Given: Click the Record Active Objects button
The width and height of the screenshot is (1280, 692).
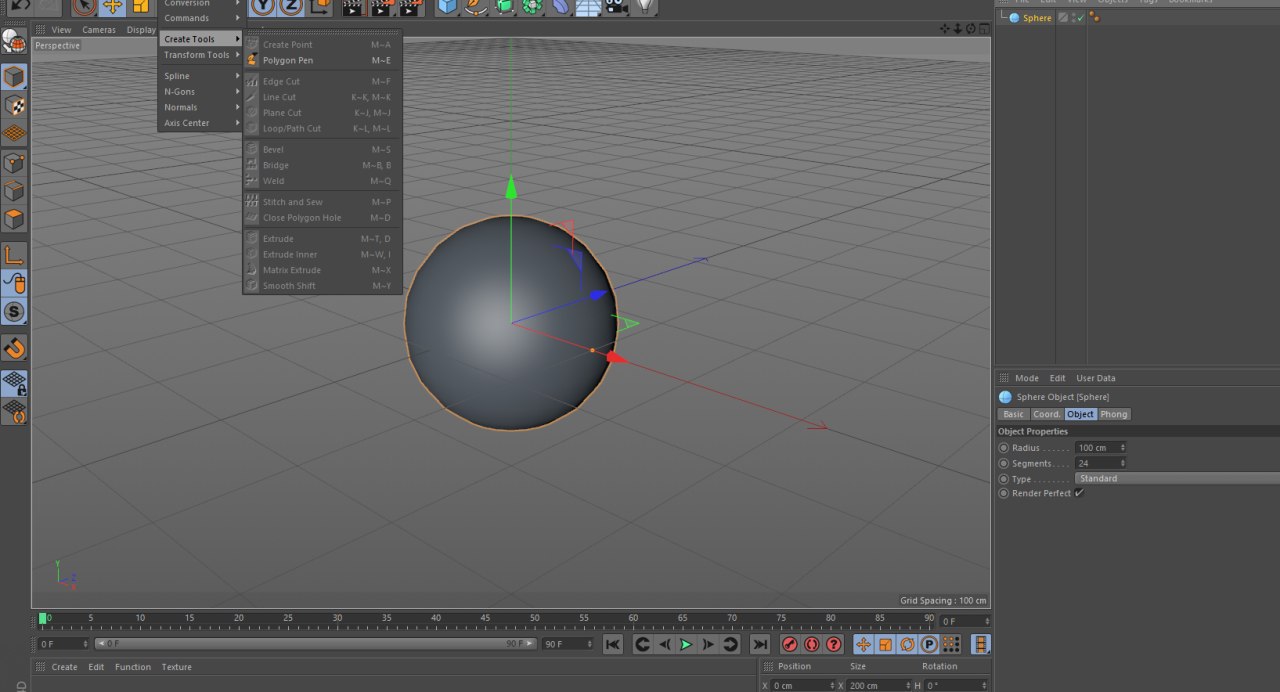Looking at the screenshot, I should [790, 645].
